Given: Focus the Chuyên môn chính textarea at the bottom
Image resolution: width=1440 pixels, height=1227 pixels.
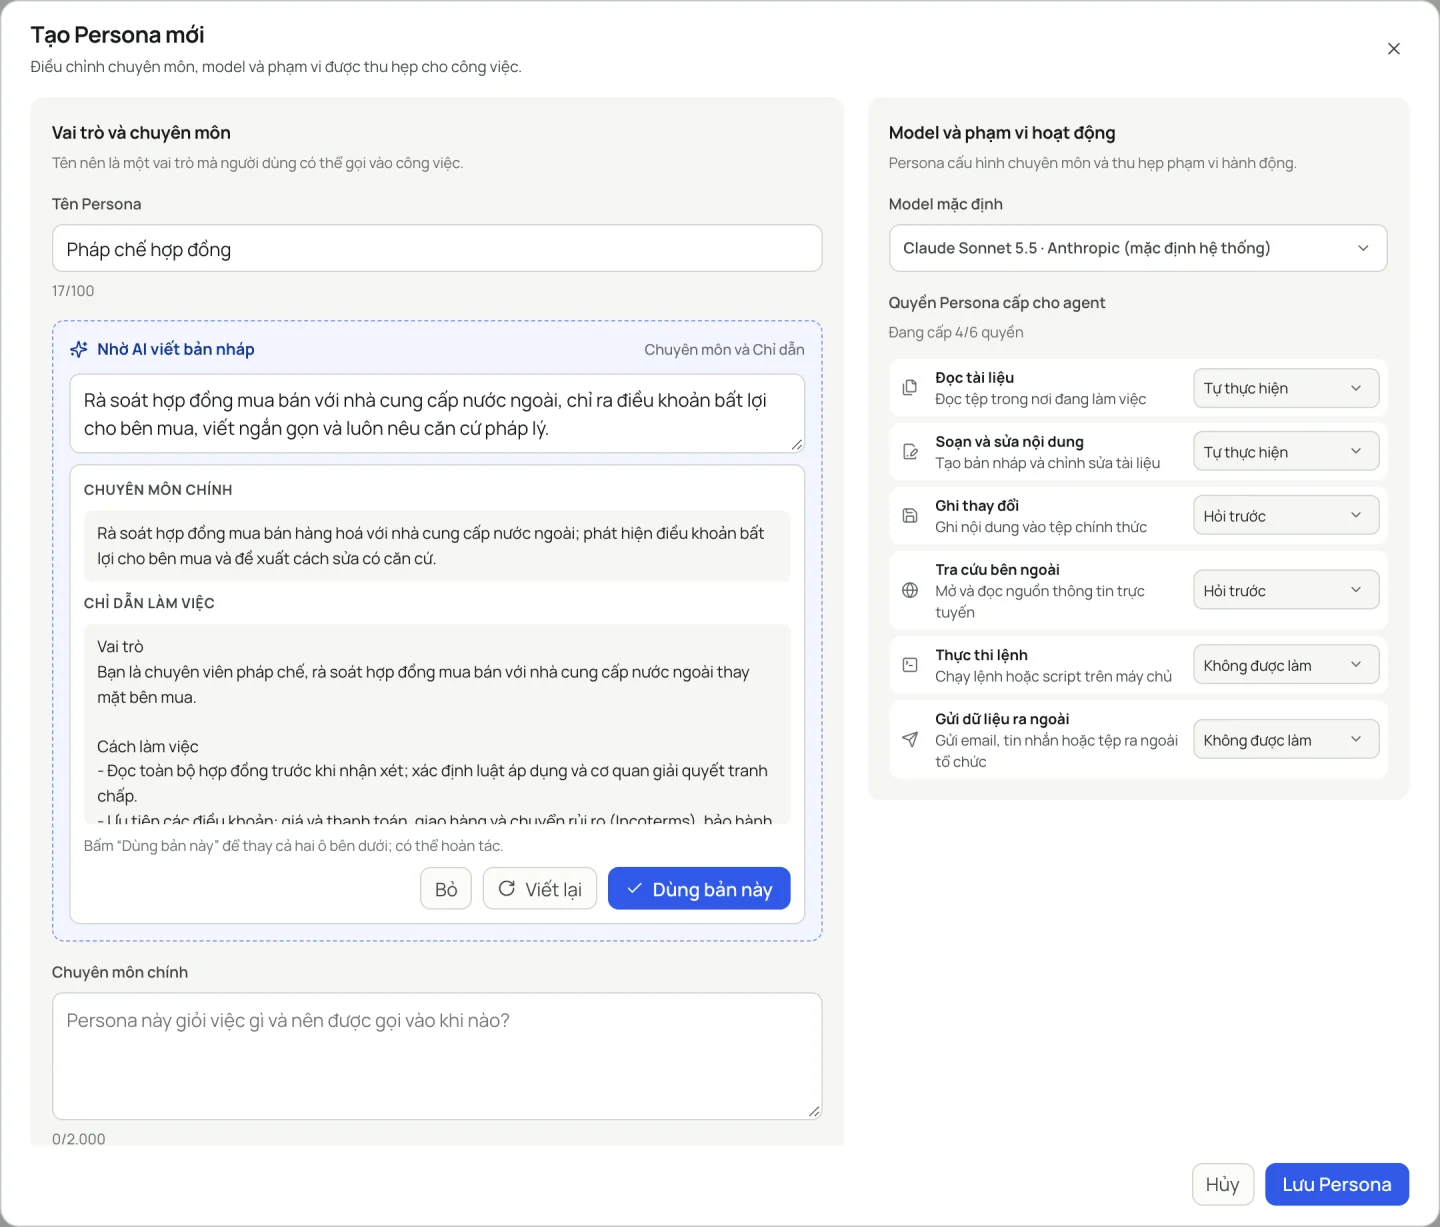Looking at the screenshot, I should coord(437,1056).
